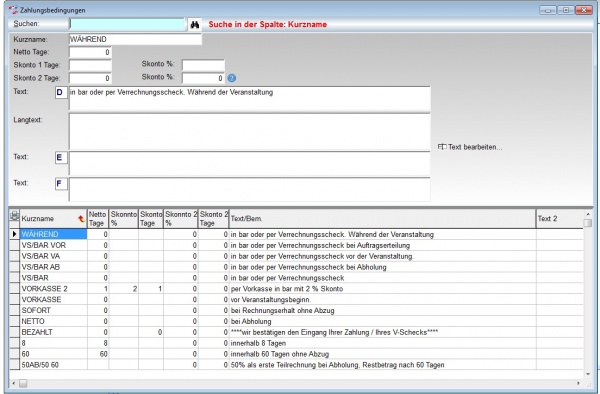Click the binoculars search icon
600x394 pixels.
[195, 24]
